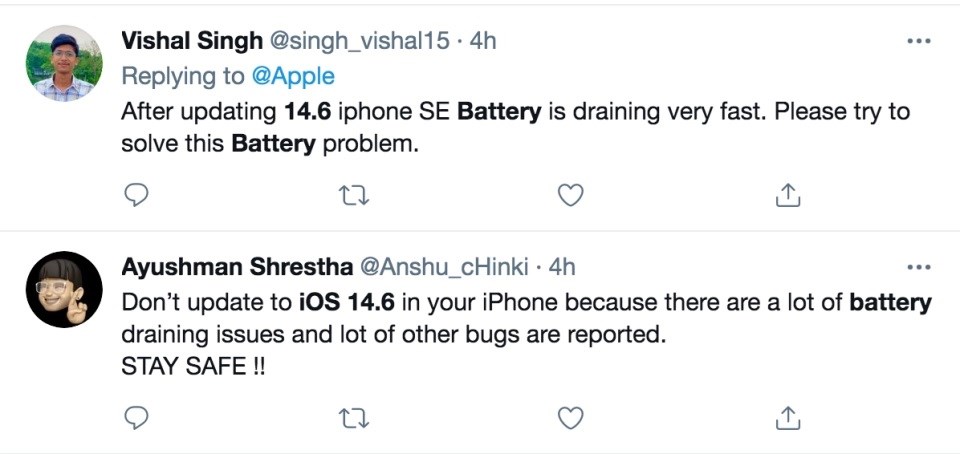This screenshot has height=454, width=960.
Task: Open the timestamp on Vishal Singh's tweet
Action: [x=483, y=41]
